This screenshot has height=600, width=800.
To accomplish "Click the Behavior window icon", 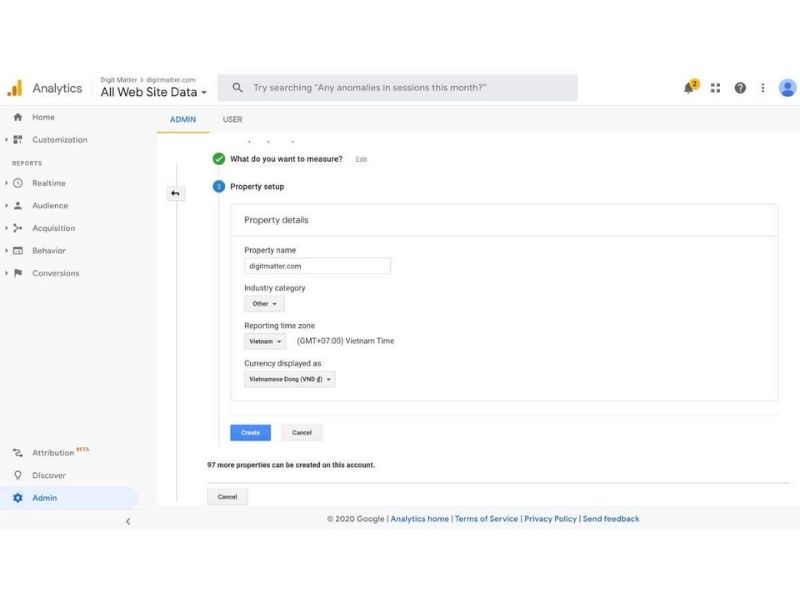I will [x=18, y=251].
